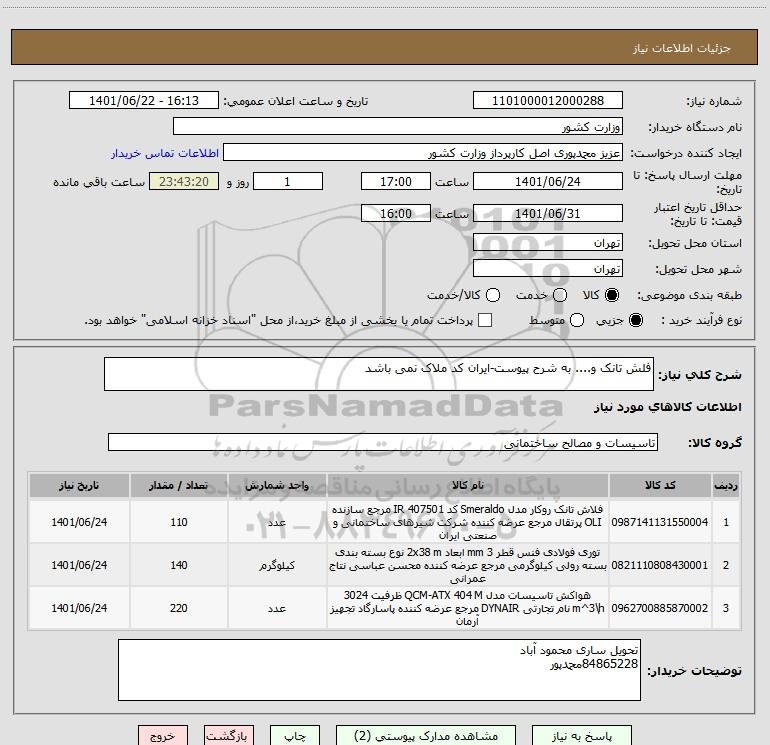Click the buyer notes text area
The height and width of the screenshot is (745, 770).
tap(379, 670)
